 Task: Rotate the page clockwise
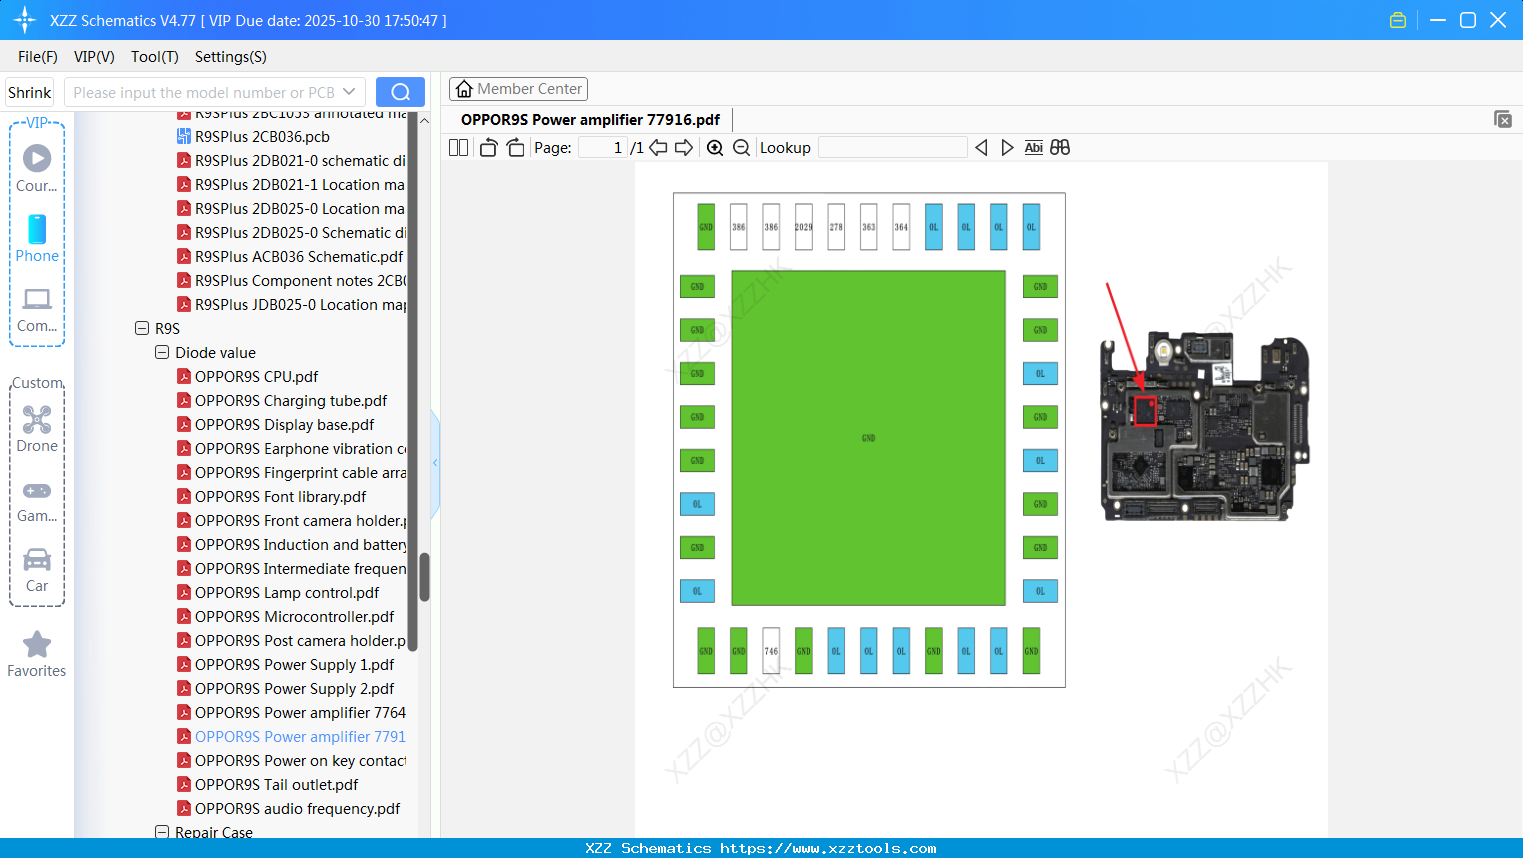click(515, 148)
